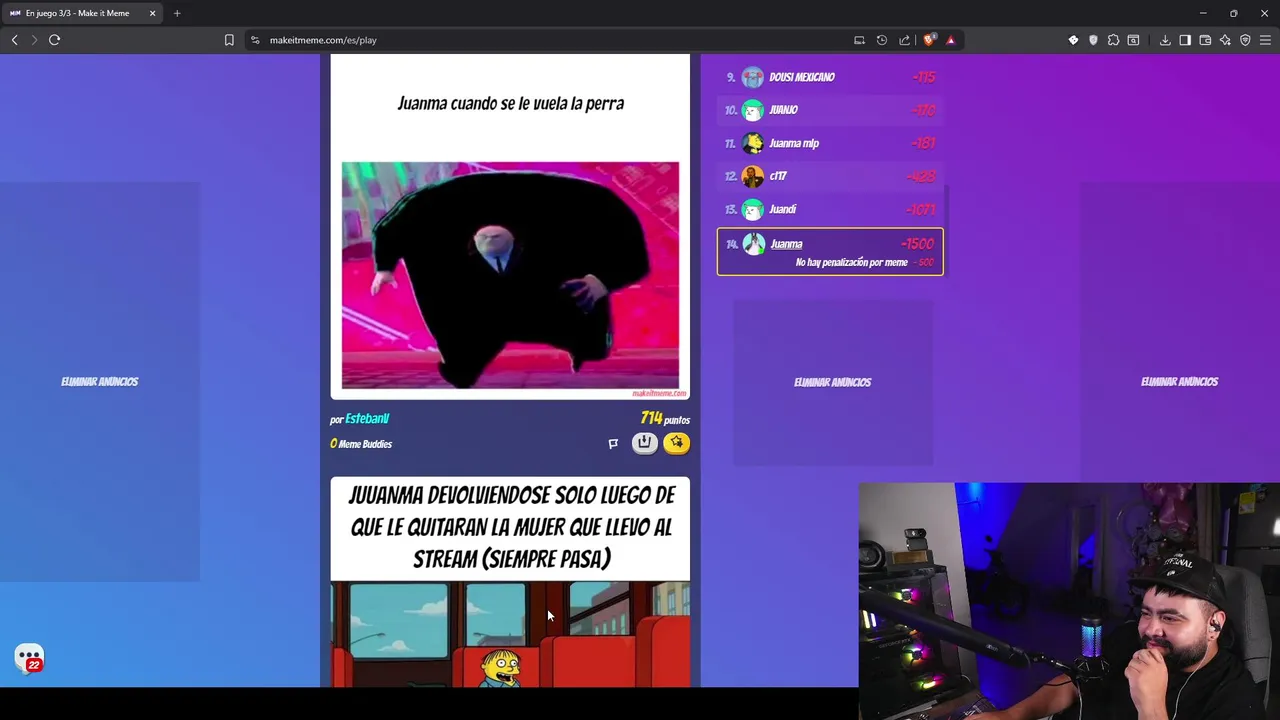Reload the makeitmeme page
This screenshot has width=1280, height=720.
click(x=55, y=40)
